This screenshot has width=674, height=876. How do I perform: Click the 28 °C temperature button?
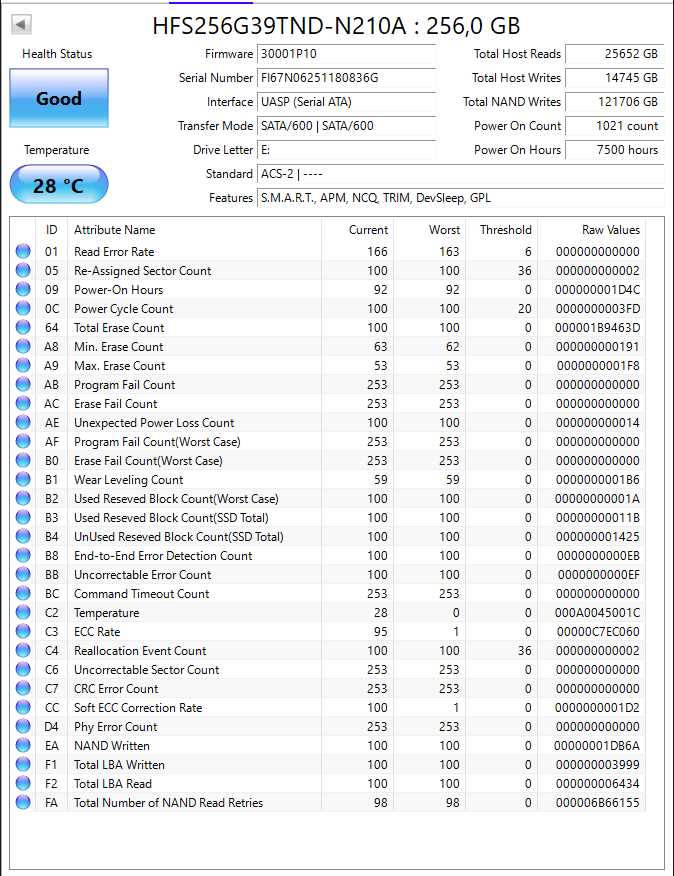click(59, 185)
